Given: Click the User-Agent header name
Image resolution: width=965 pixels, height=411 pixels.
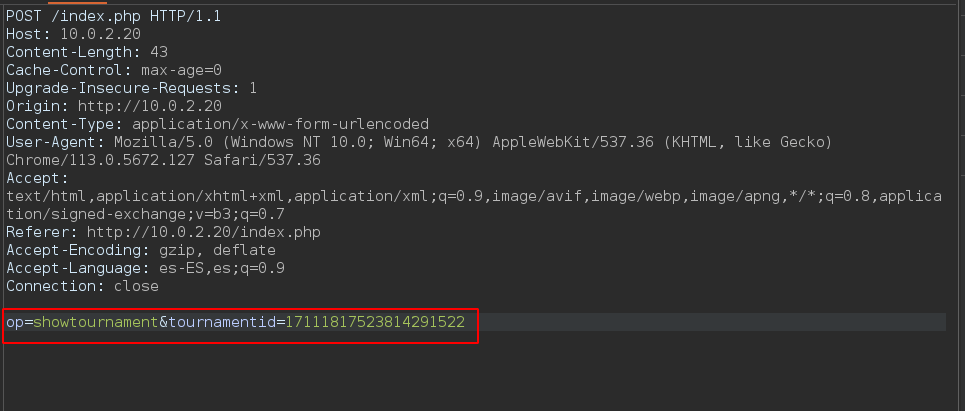Looking at the screenshot, I should point(48,142).
